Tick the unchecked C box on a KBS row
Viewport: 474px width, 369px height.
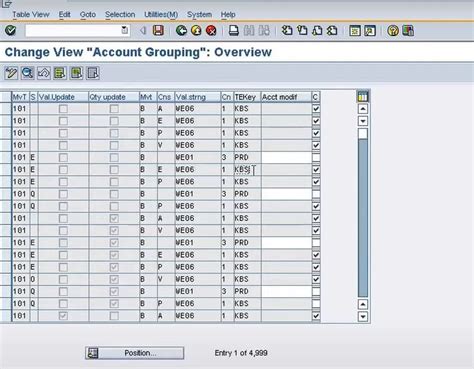[316, 304]
